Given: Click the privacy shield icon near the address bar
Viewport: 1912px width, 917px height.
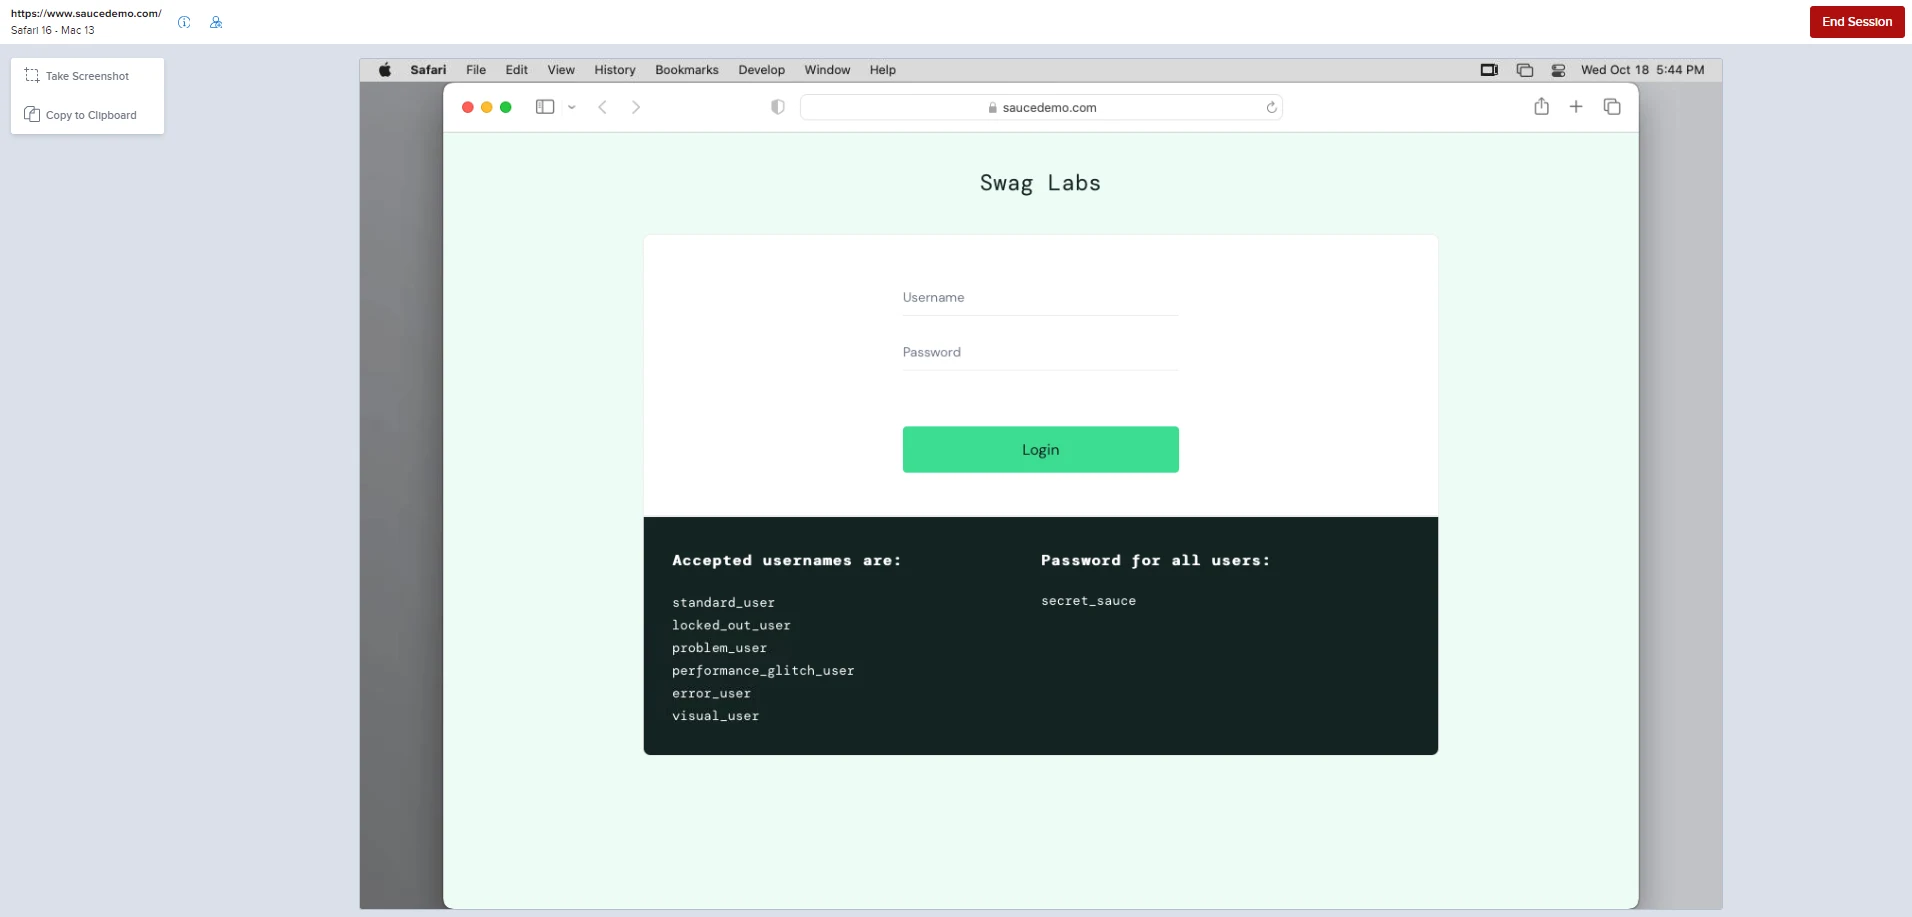Looking at the screenshot, I should click(x=778, y=107).
